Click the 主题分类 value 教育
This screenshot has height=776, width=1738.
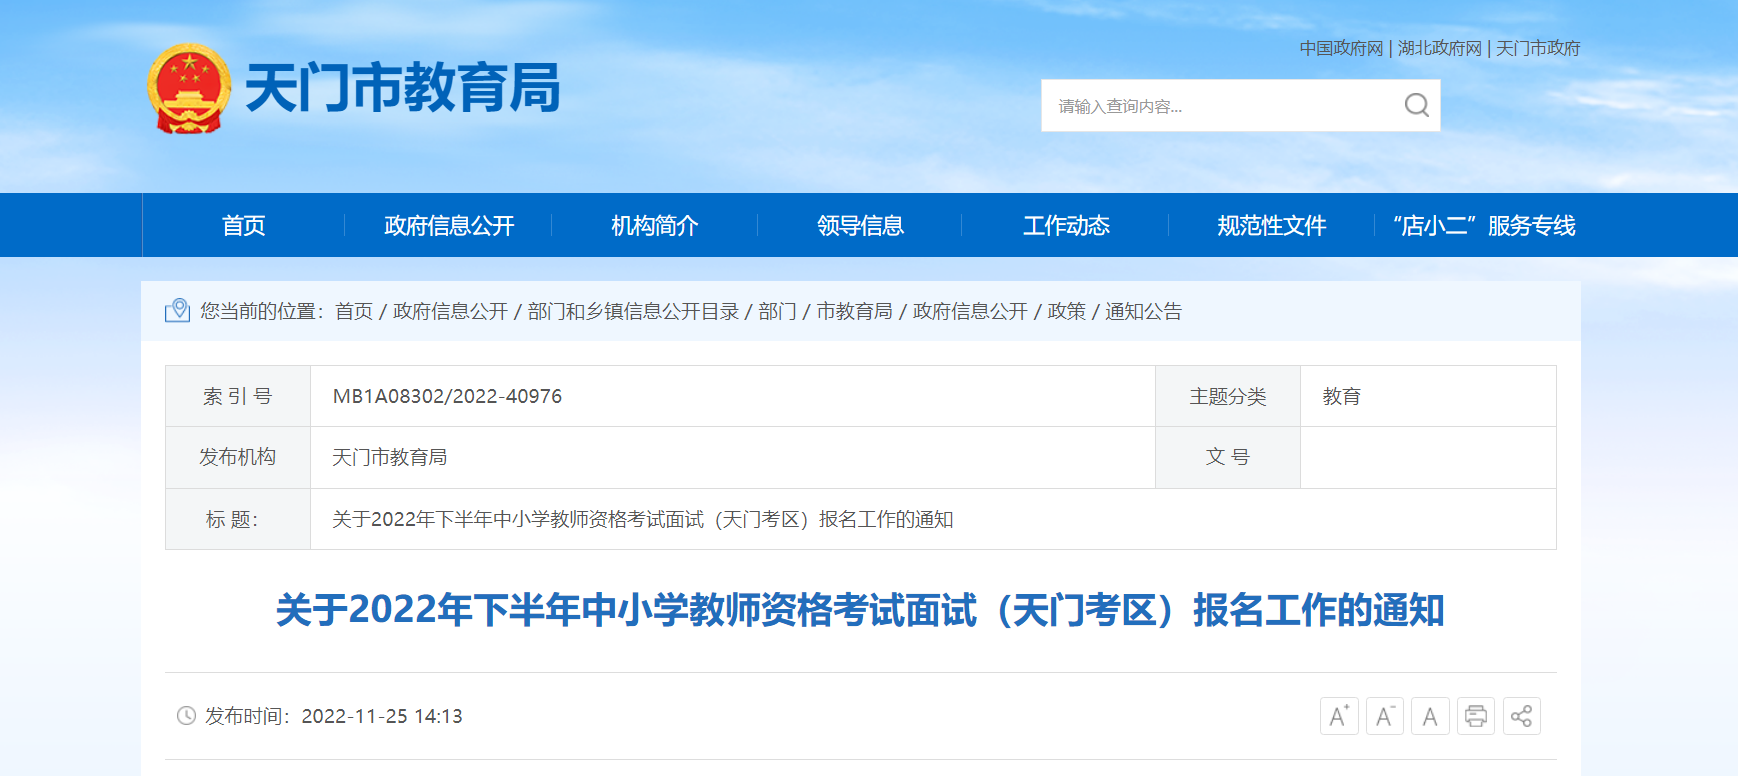pos(1341,396)
